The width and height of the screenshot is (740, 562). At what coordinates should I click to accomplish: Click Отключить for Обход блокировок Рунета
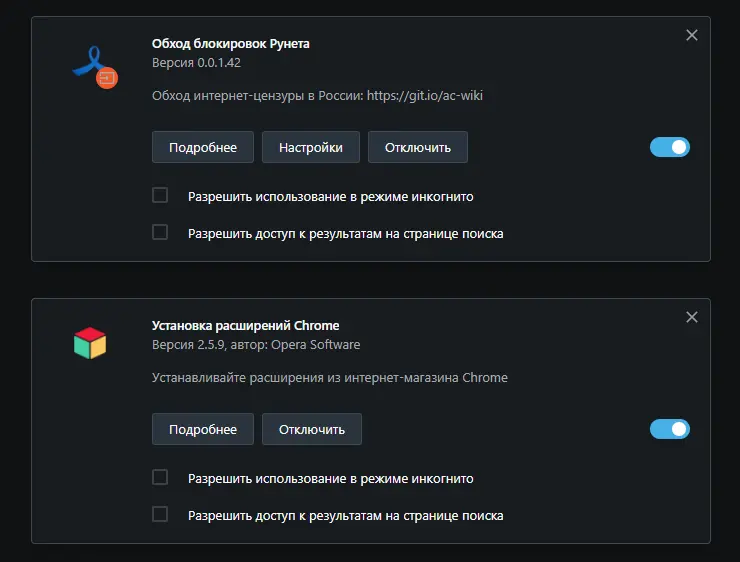pos(418,147)
